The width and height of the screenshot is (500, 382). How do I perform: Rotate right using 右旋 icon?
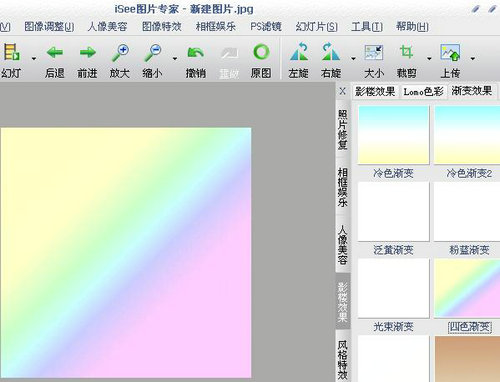[331, 52]
